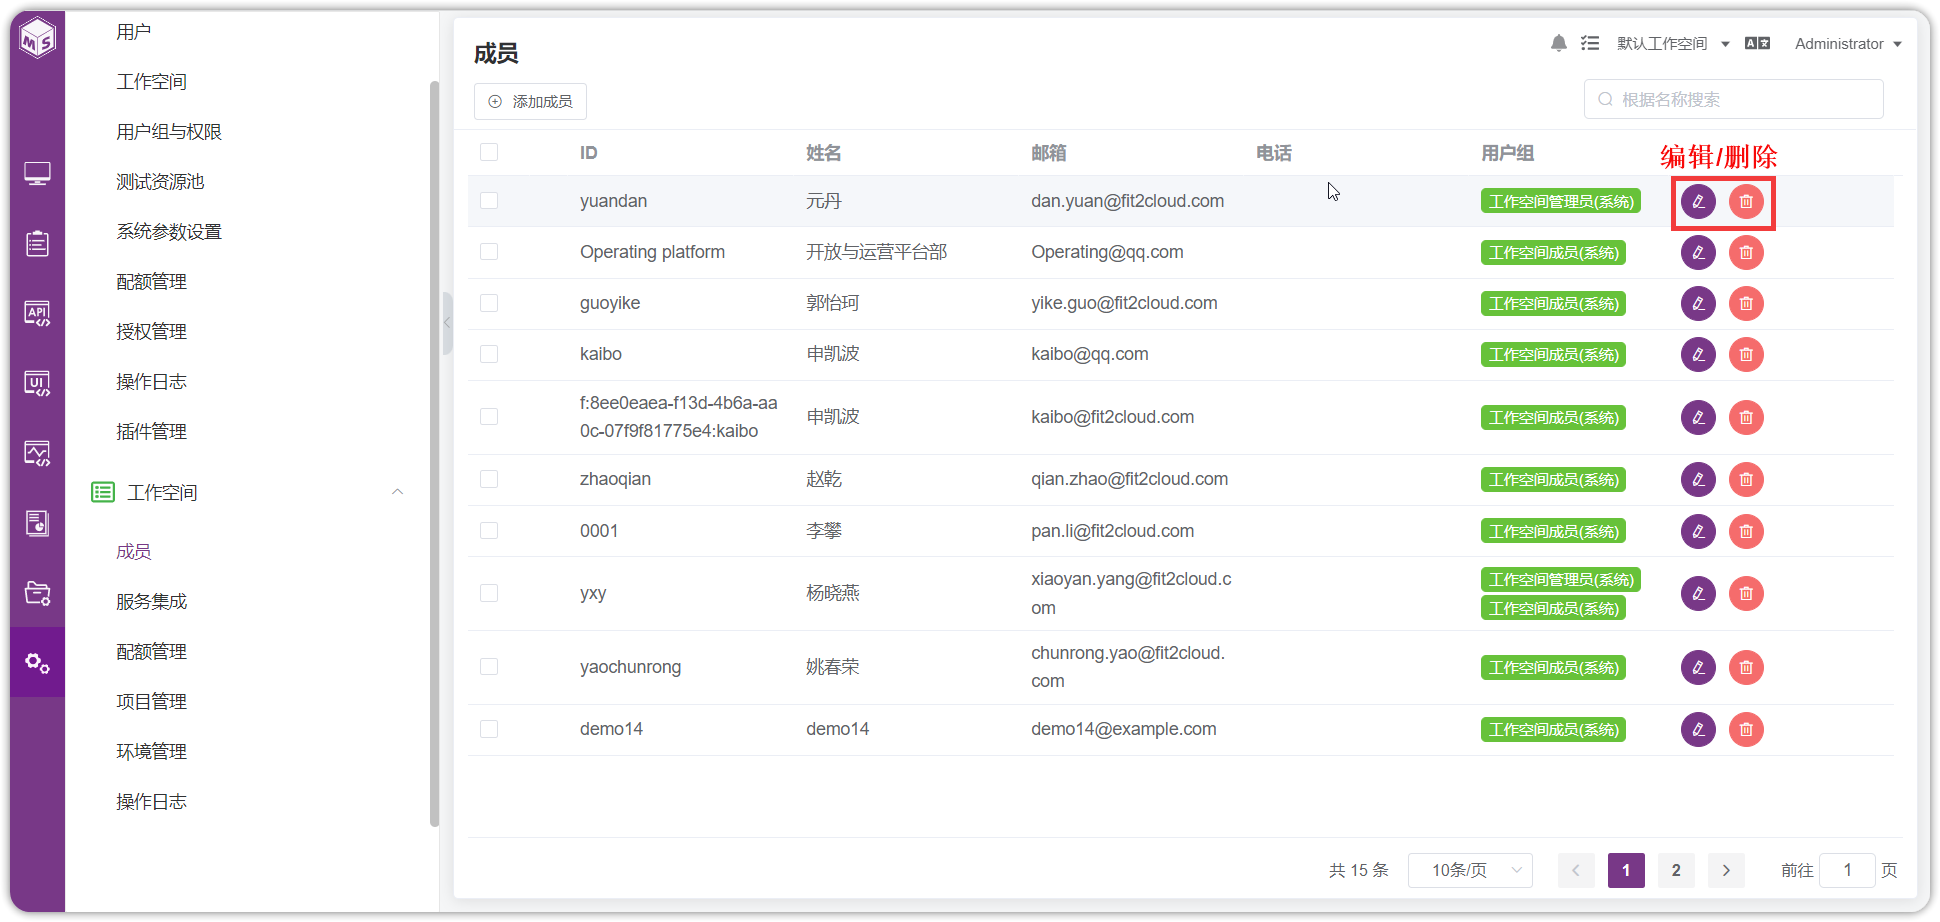Edit the yuandan member row

click(1698, 202)
